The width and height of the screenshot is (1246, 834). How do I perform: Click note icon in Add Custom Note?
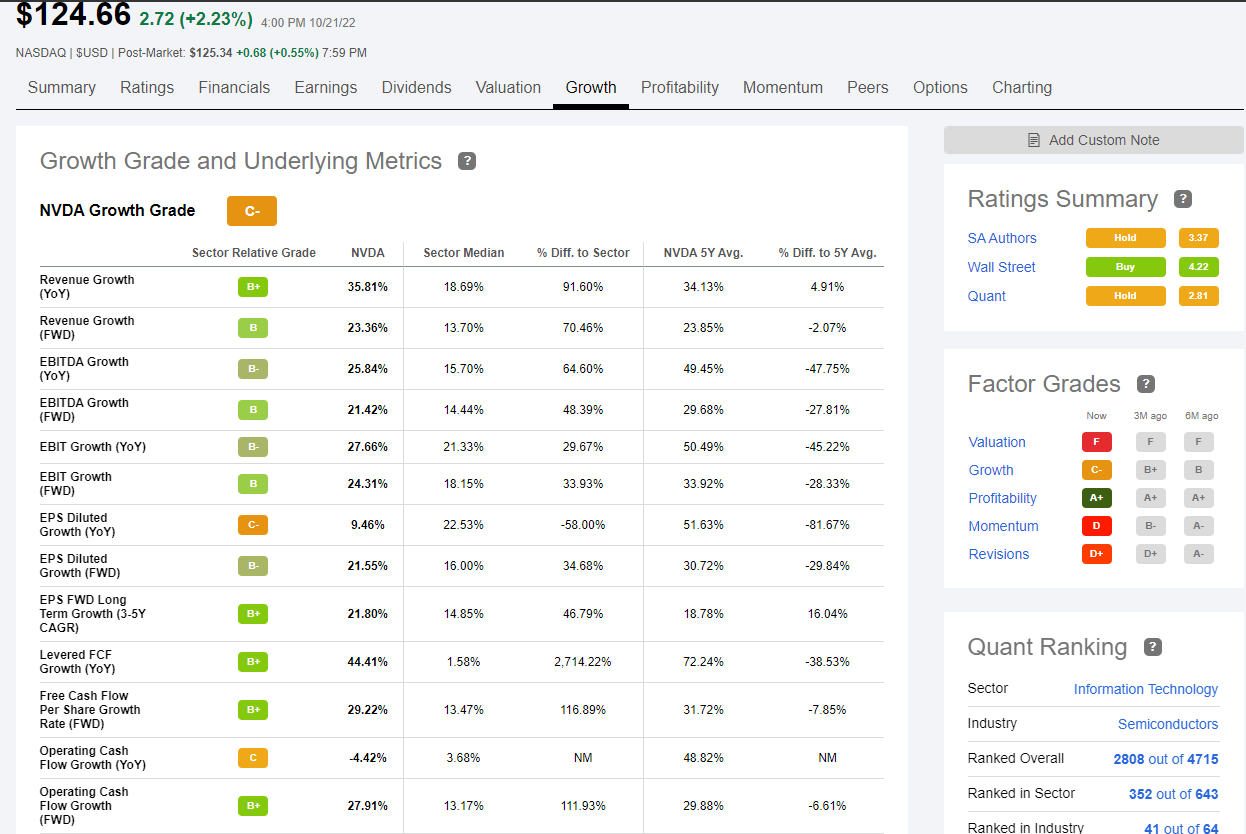click(1034, 140)
